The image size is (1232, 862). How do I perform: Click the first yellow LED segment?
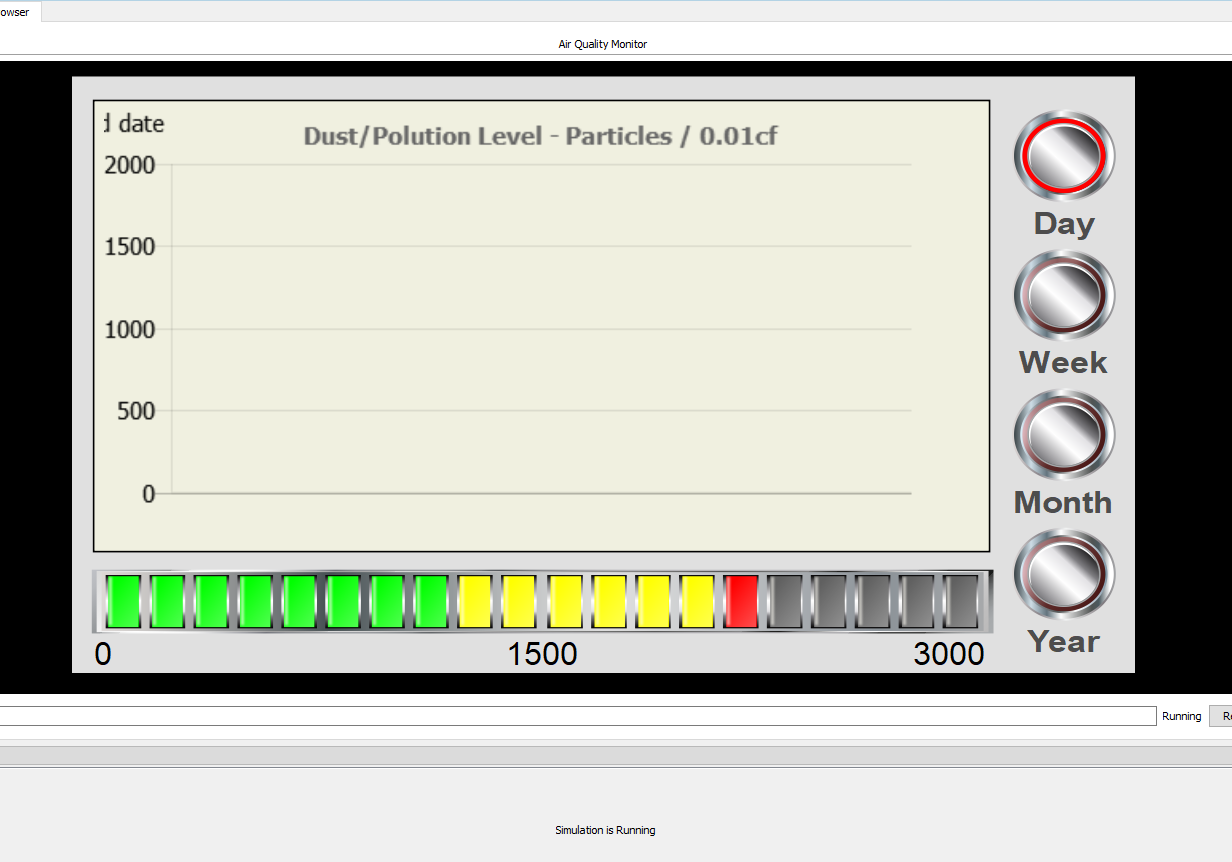point(475,601)
